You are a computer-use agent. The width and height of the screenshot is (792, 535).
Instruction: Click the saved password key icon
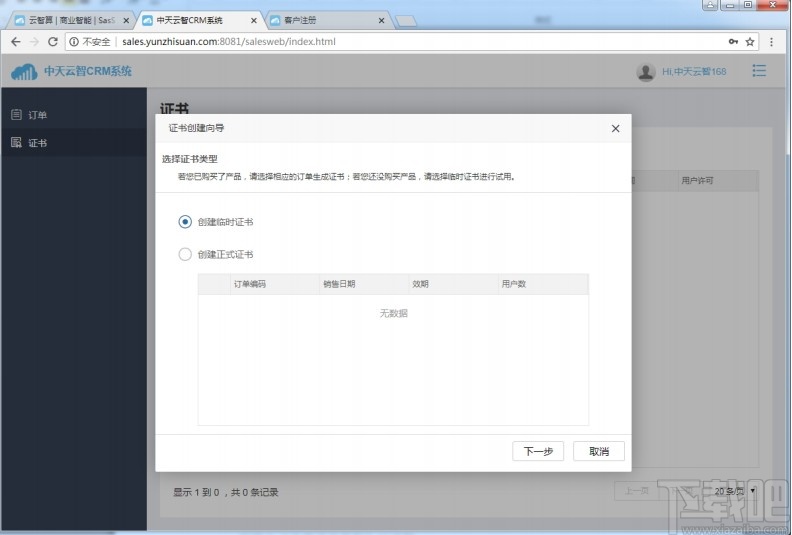pos(733,41)
